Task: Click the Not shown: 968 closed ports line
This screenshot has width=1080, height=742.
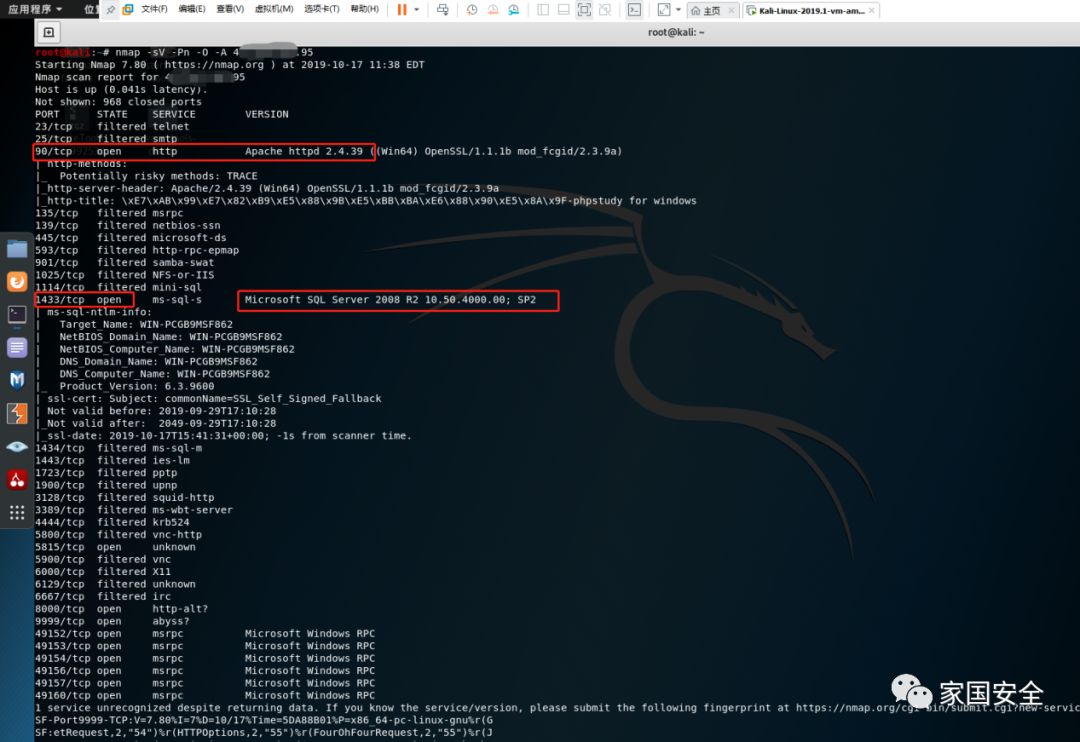Action: click(118, 102)
